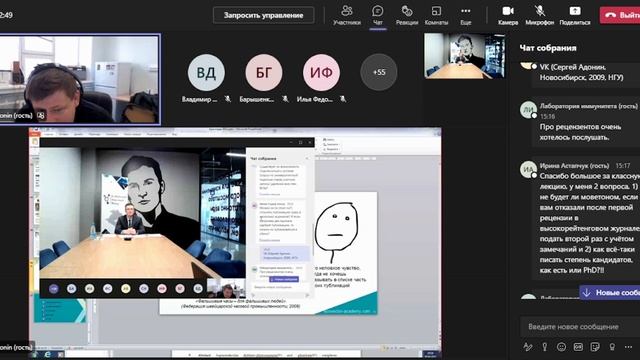Open the GIF picker in compose bar

tap(578, 347)
